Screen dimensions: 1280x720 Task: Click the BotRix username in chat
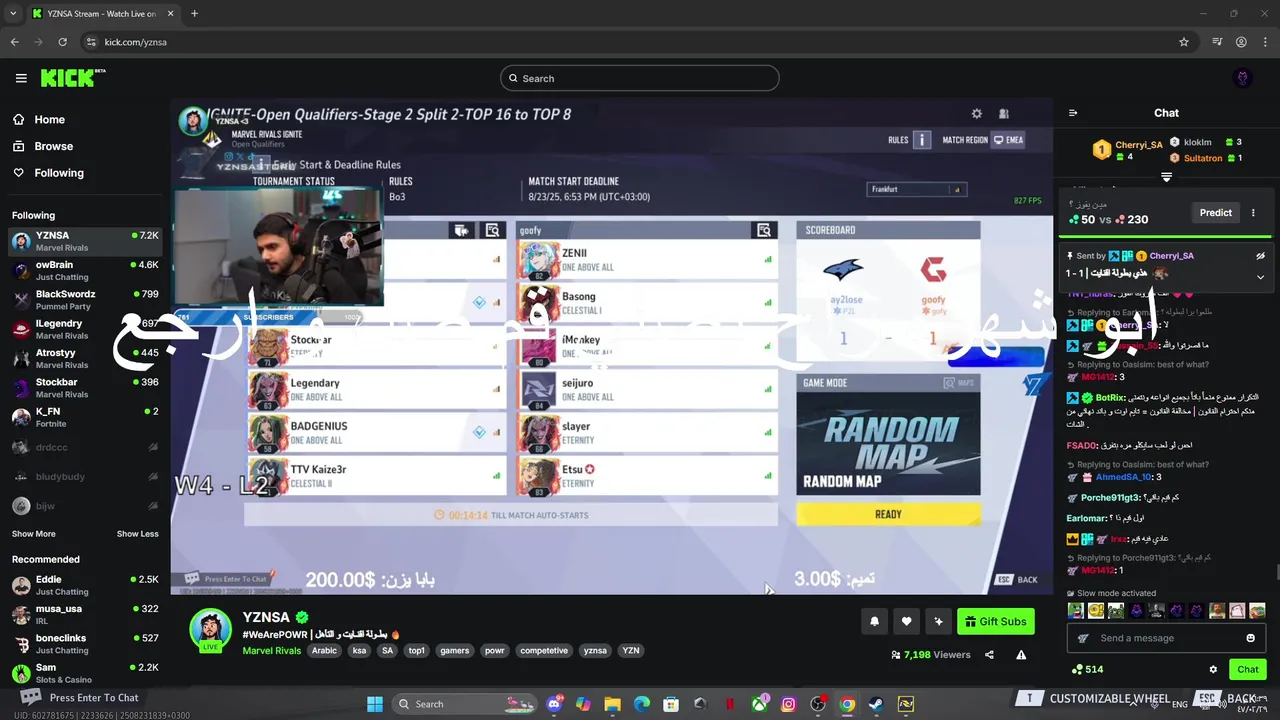point(1110,398)
